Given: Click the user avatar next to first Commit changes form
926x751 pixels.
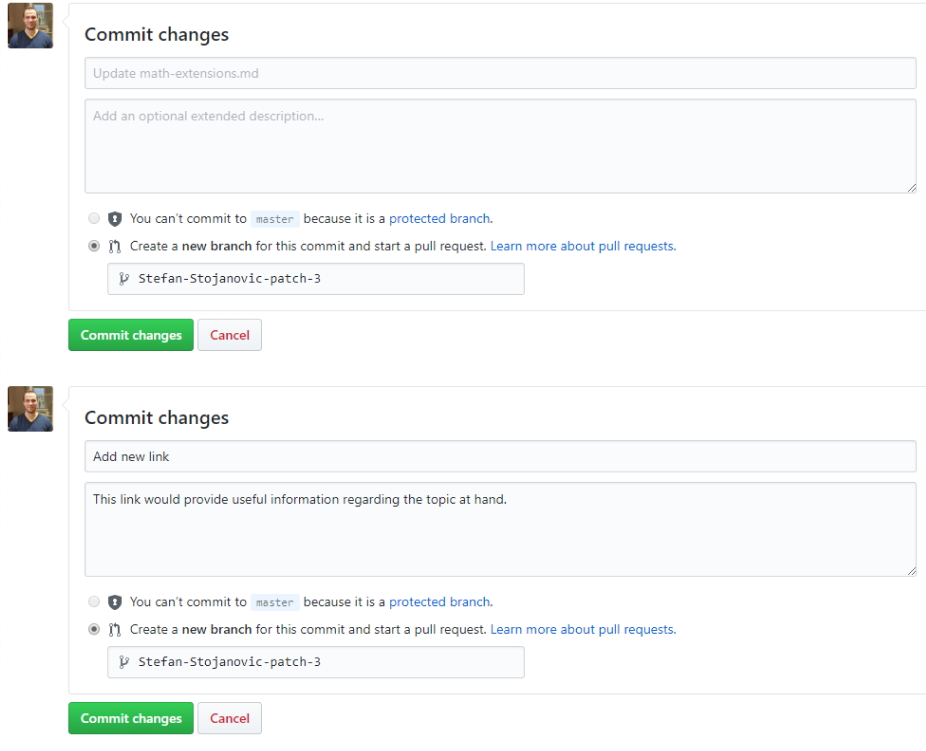Looking at the screenshot, I should click(30, 25).
